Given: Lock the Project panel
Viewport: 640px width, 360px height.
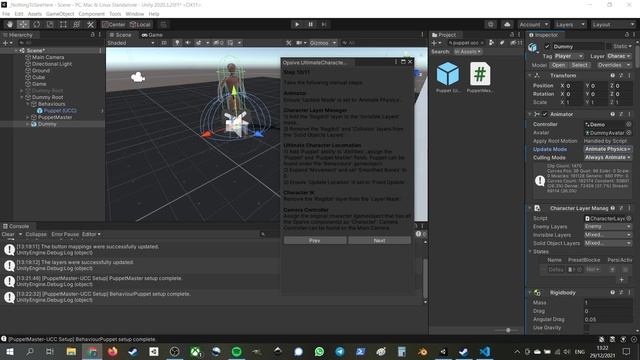Looking at the screenshot, I should 512,35.
